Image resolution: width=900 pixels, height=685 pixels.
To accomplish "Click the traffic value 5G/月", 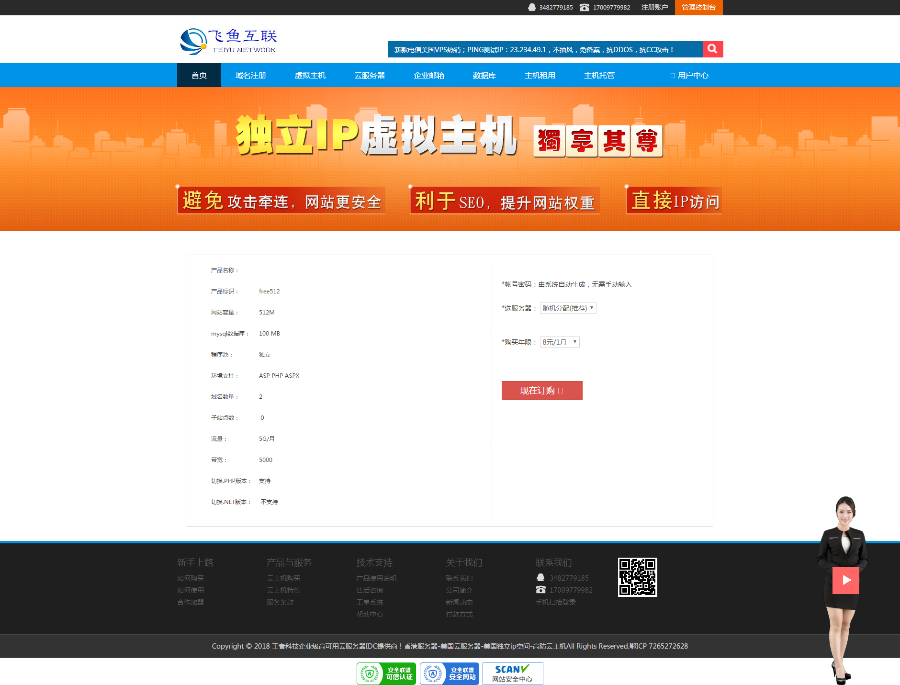I will pos(266,439).
